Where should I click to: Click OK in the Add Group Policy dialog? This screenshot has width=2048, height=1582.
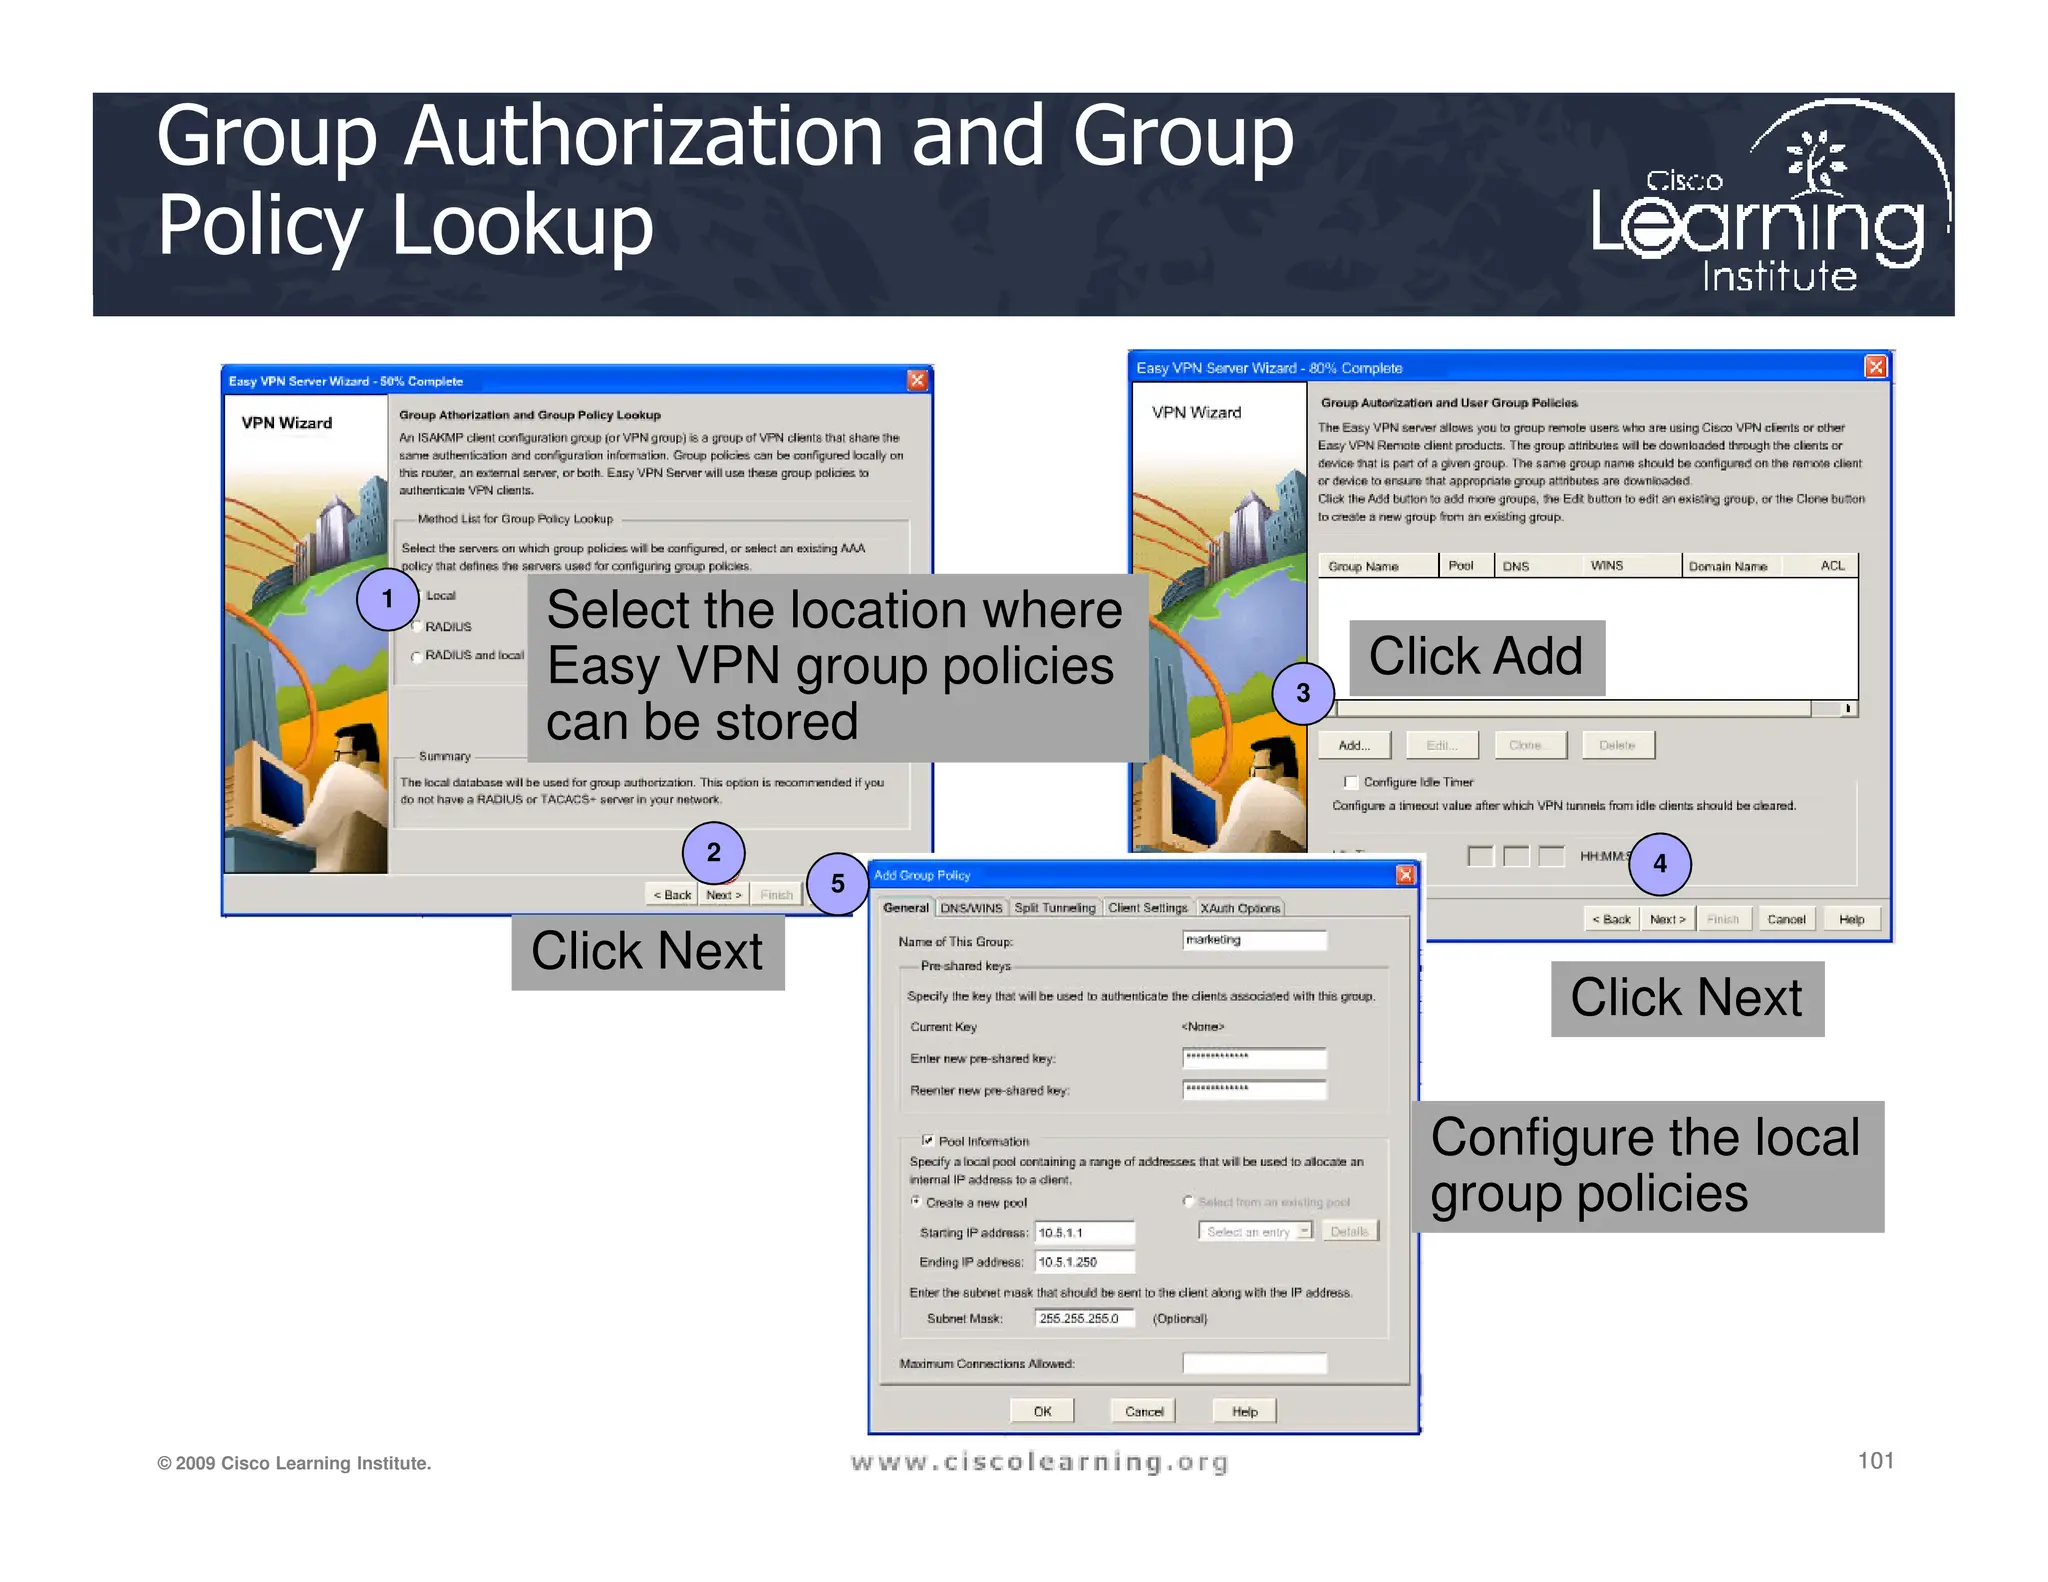pyautogui.click(x=1042, y=1411)
